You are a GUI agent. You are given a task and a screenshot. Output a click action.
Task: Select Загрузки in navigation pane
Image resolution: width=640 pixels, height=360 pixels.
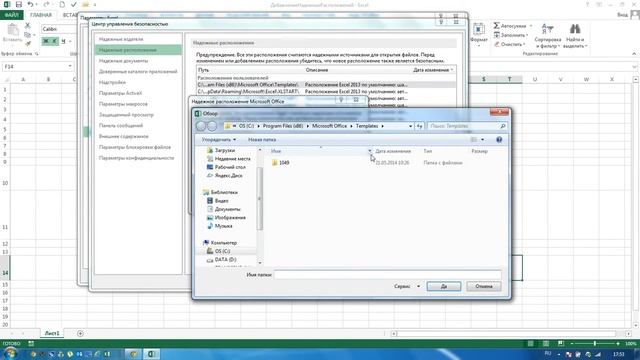(224, 150)
